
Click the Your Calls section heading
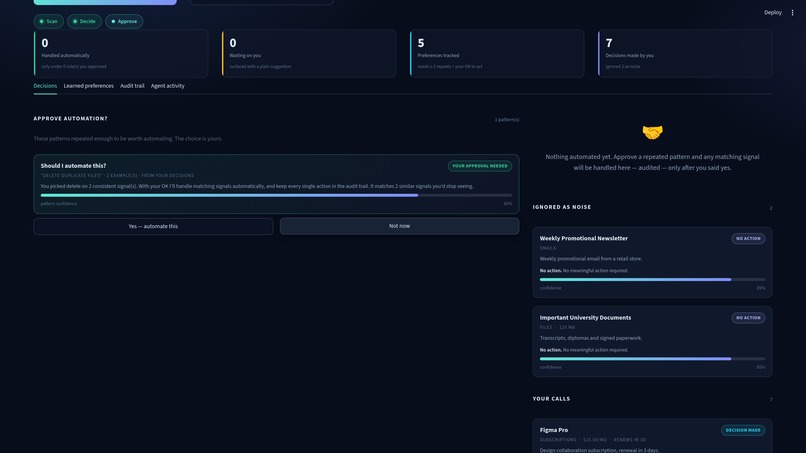coord(551,398)
